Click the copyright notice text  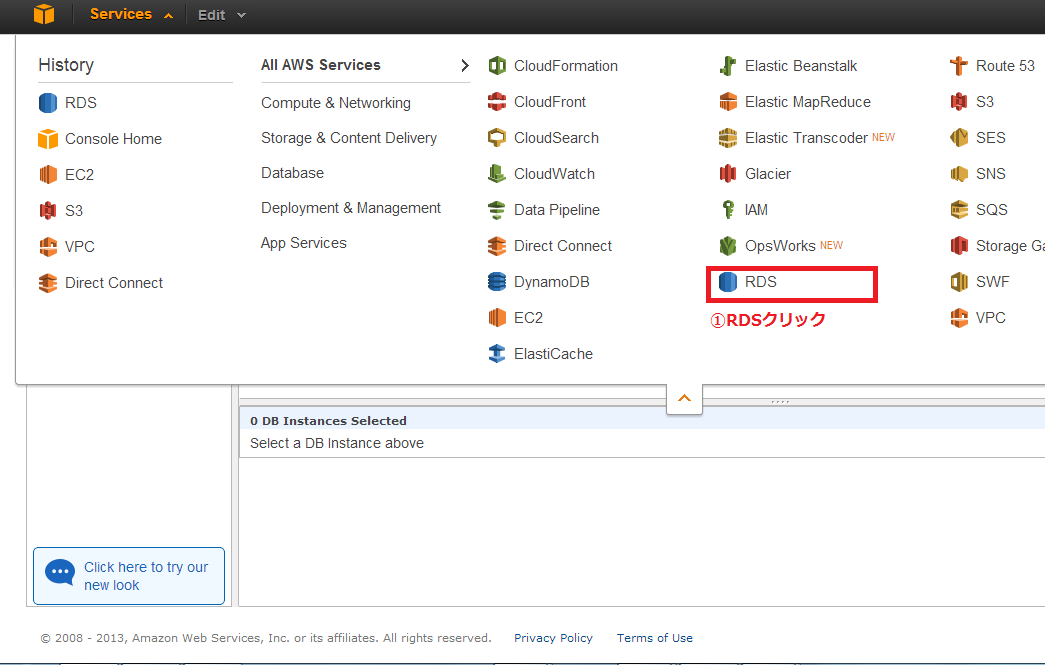coord(266,638)
